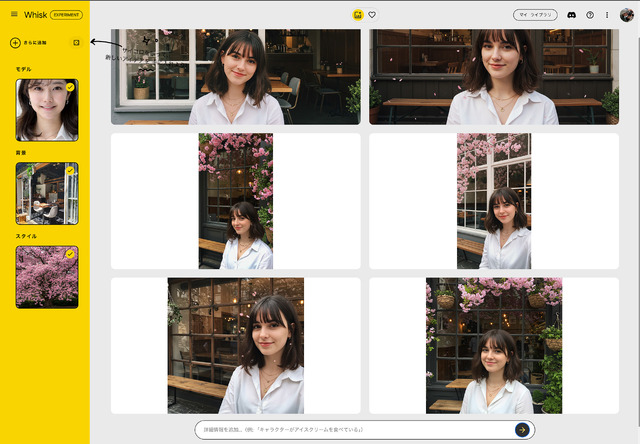Click the arrow submit button

(x=522, y=430)
